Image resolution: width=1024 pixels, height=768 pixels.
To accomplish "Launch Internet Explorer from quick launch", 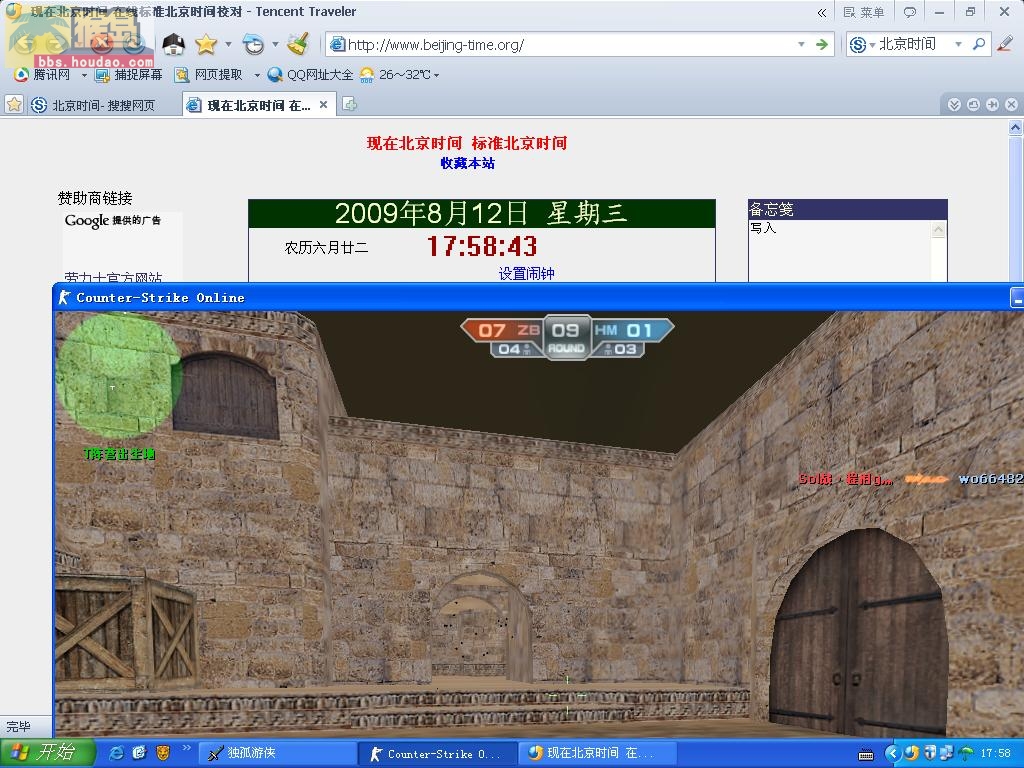I will 116,754.
